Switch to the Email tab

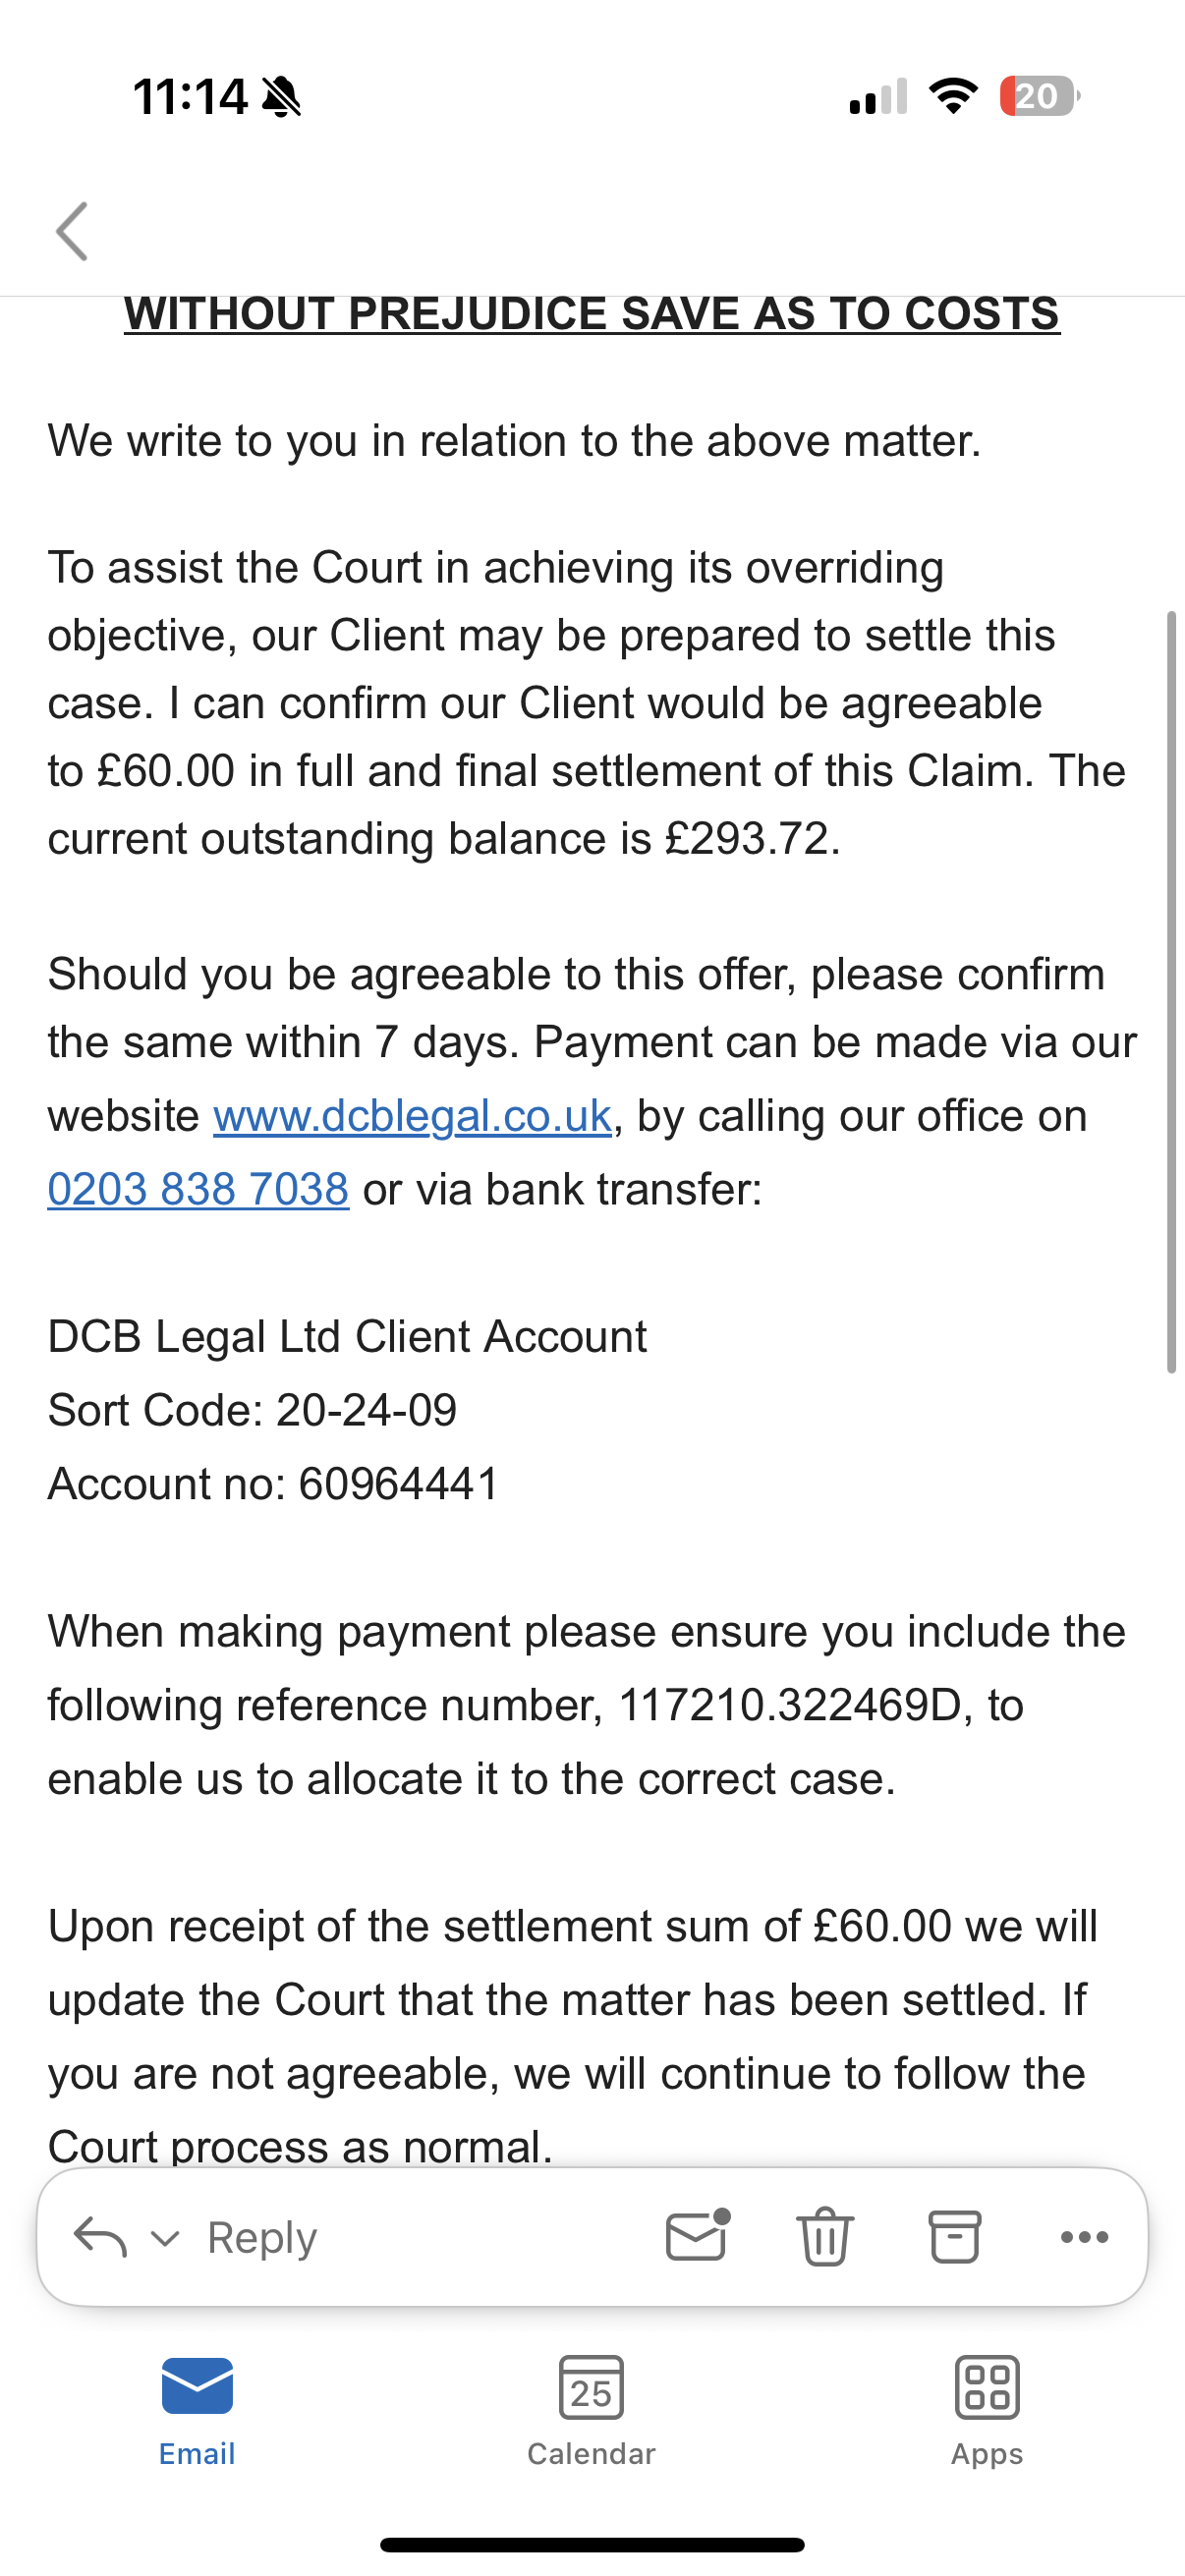197,2410
